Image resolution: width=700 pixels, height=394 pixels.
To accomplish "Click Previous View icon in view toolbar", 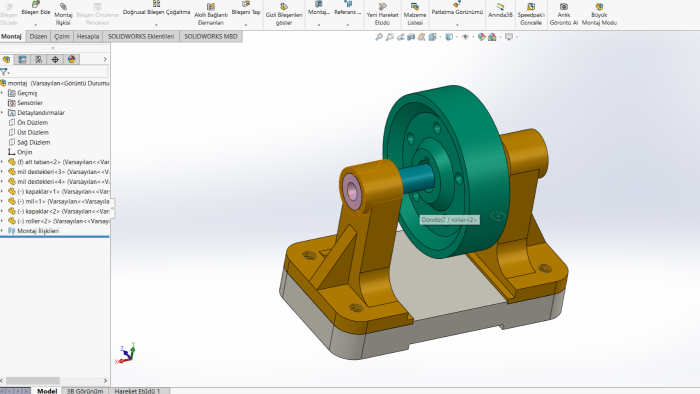I will click(x=400, y=37).
